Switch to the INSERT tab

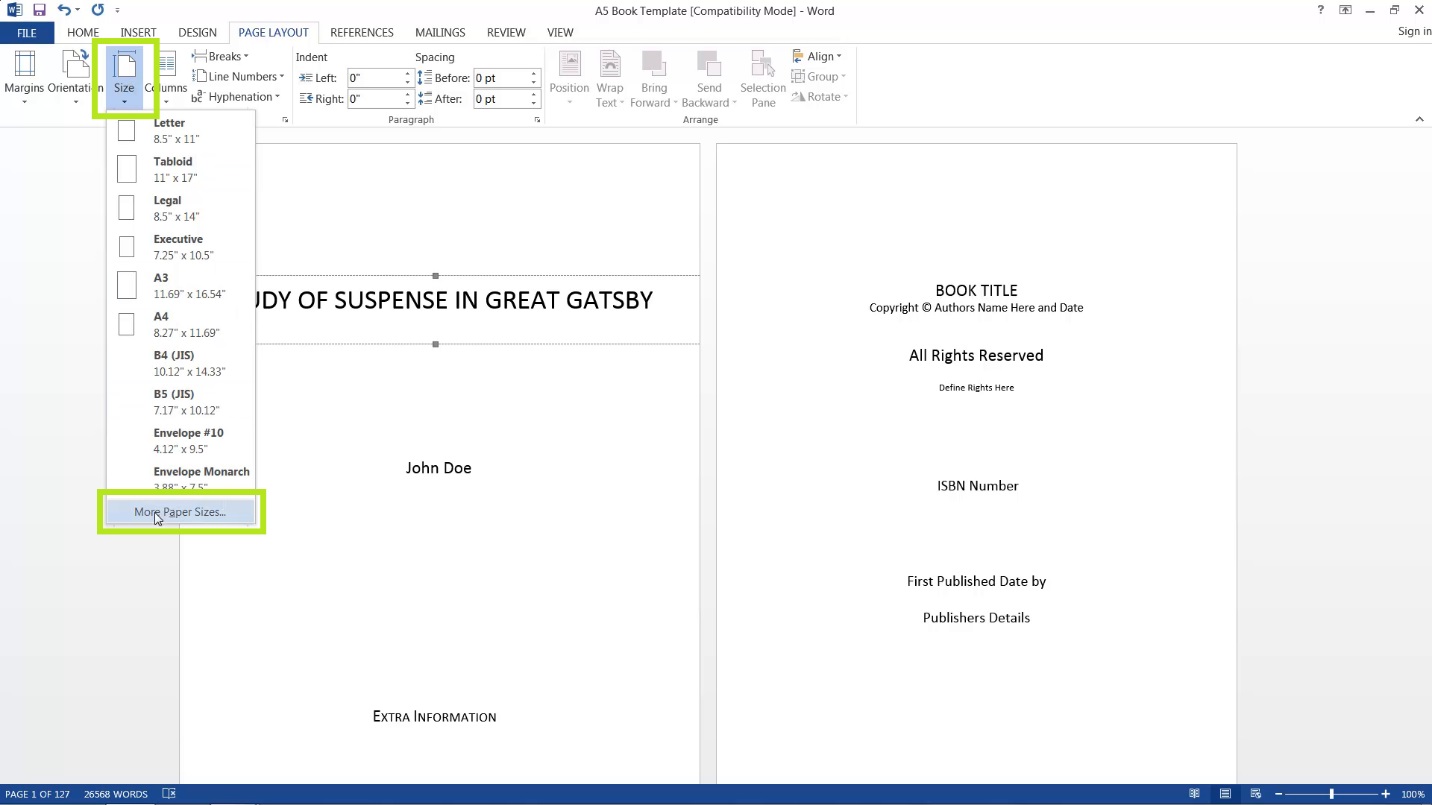click(139, 33)
